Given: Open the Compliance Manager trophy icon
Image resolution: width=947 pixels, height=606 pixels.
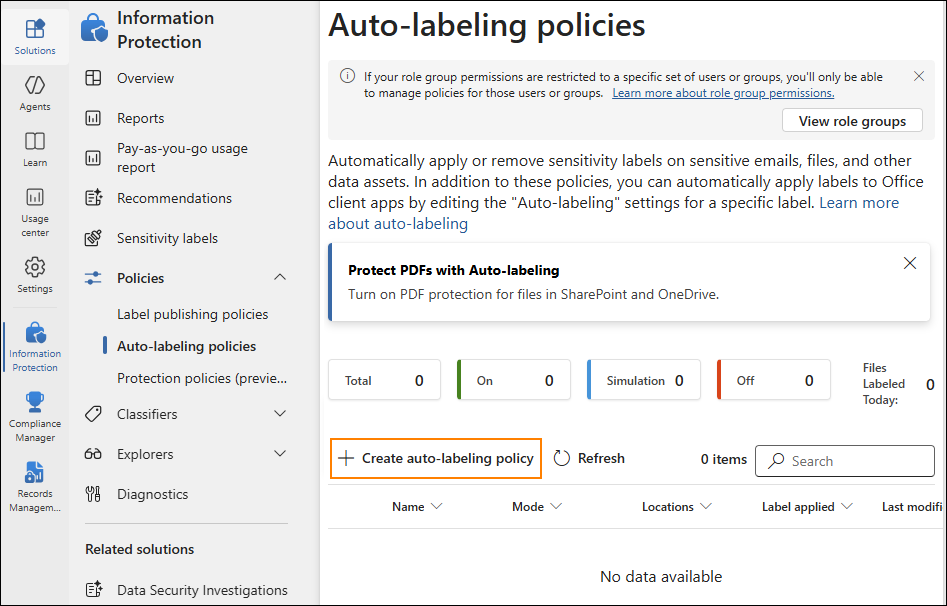Looking at the screenshot, I should tap(35, 402).
